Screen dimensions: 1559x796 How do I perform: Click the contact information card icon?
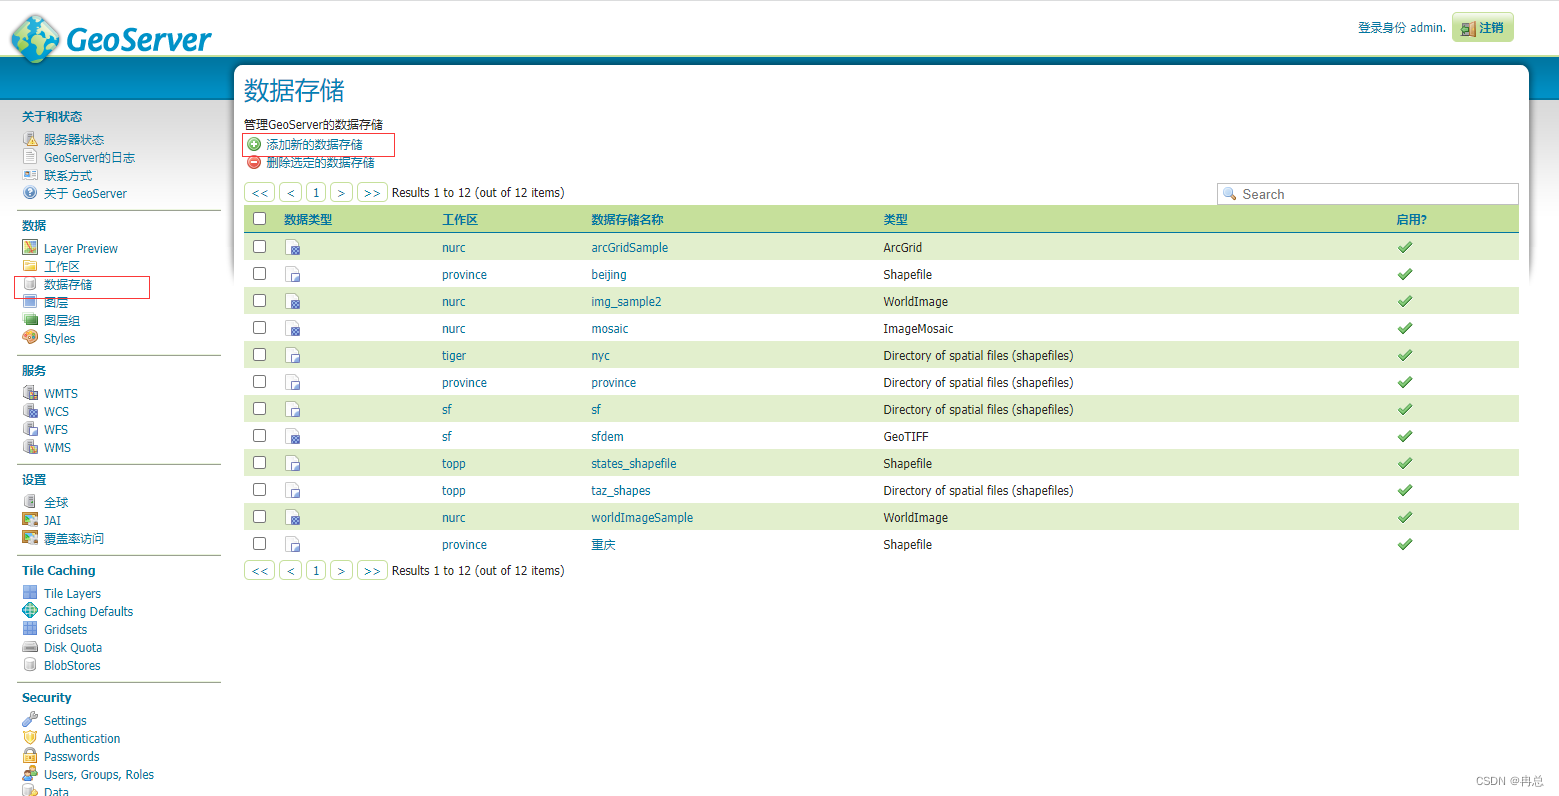(30, 175)
